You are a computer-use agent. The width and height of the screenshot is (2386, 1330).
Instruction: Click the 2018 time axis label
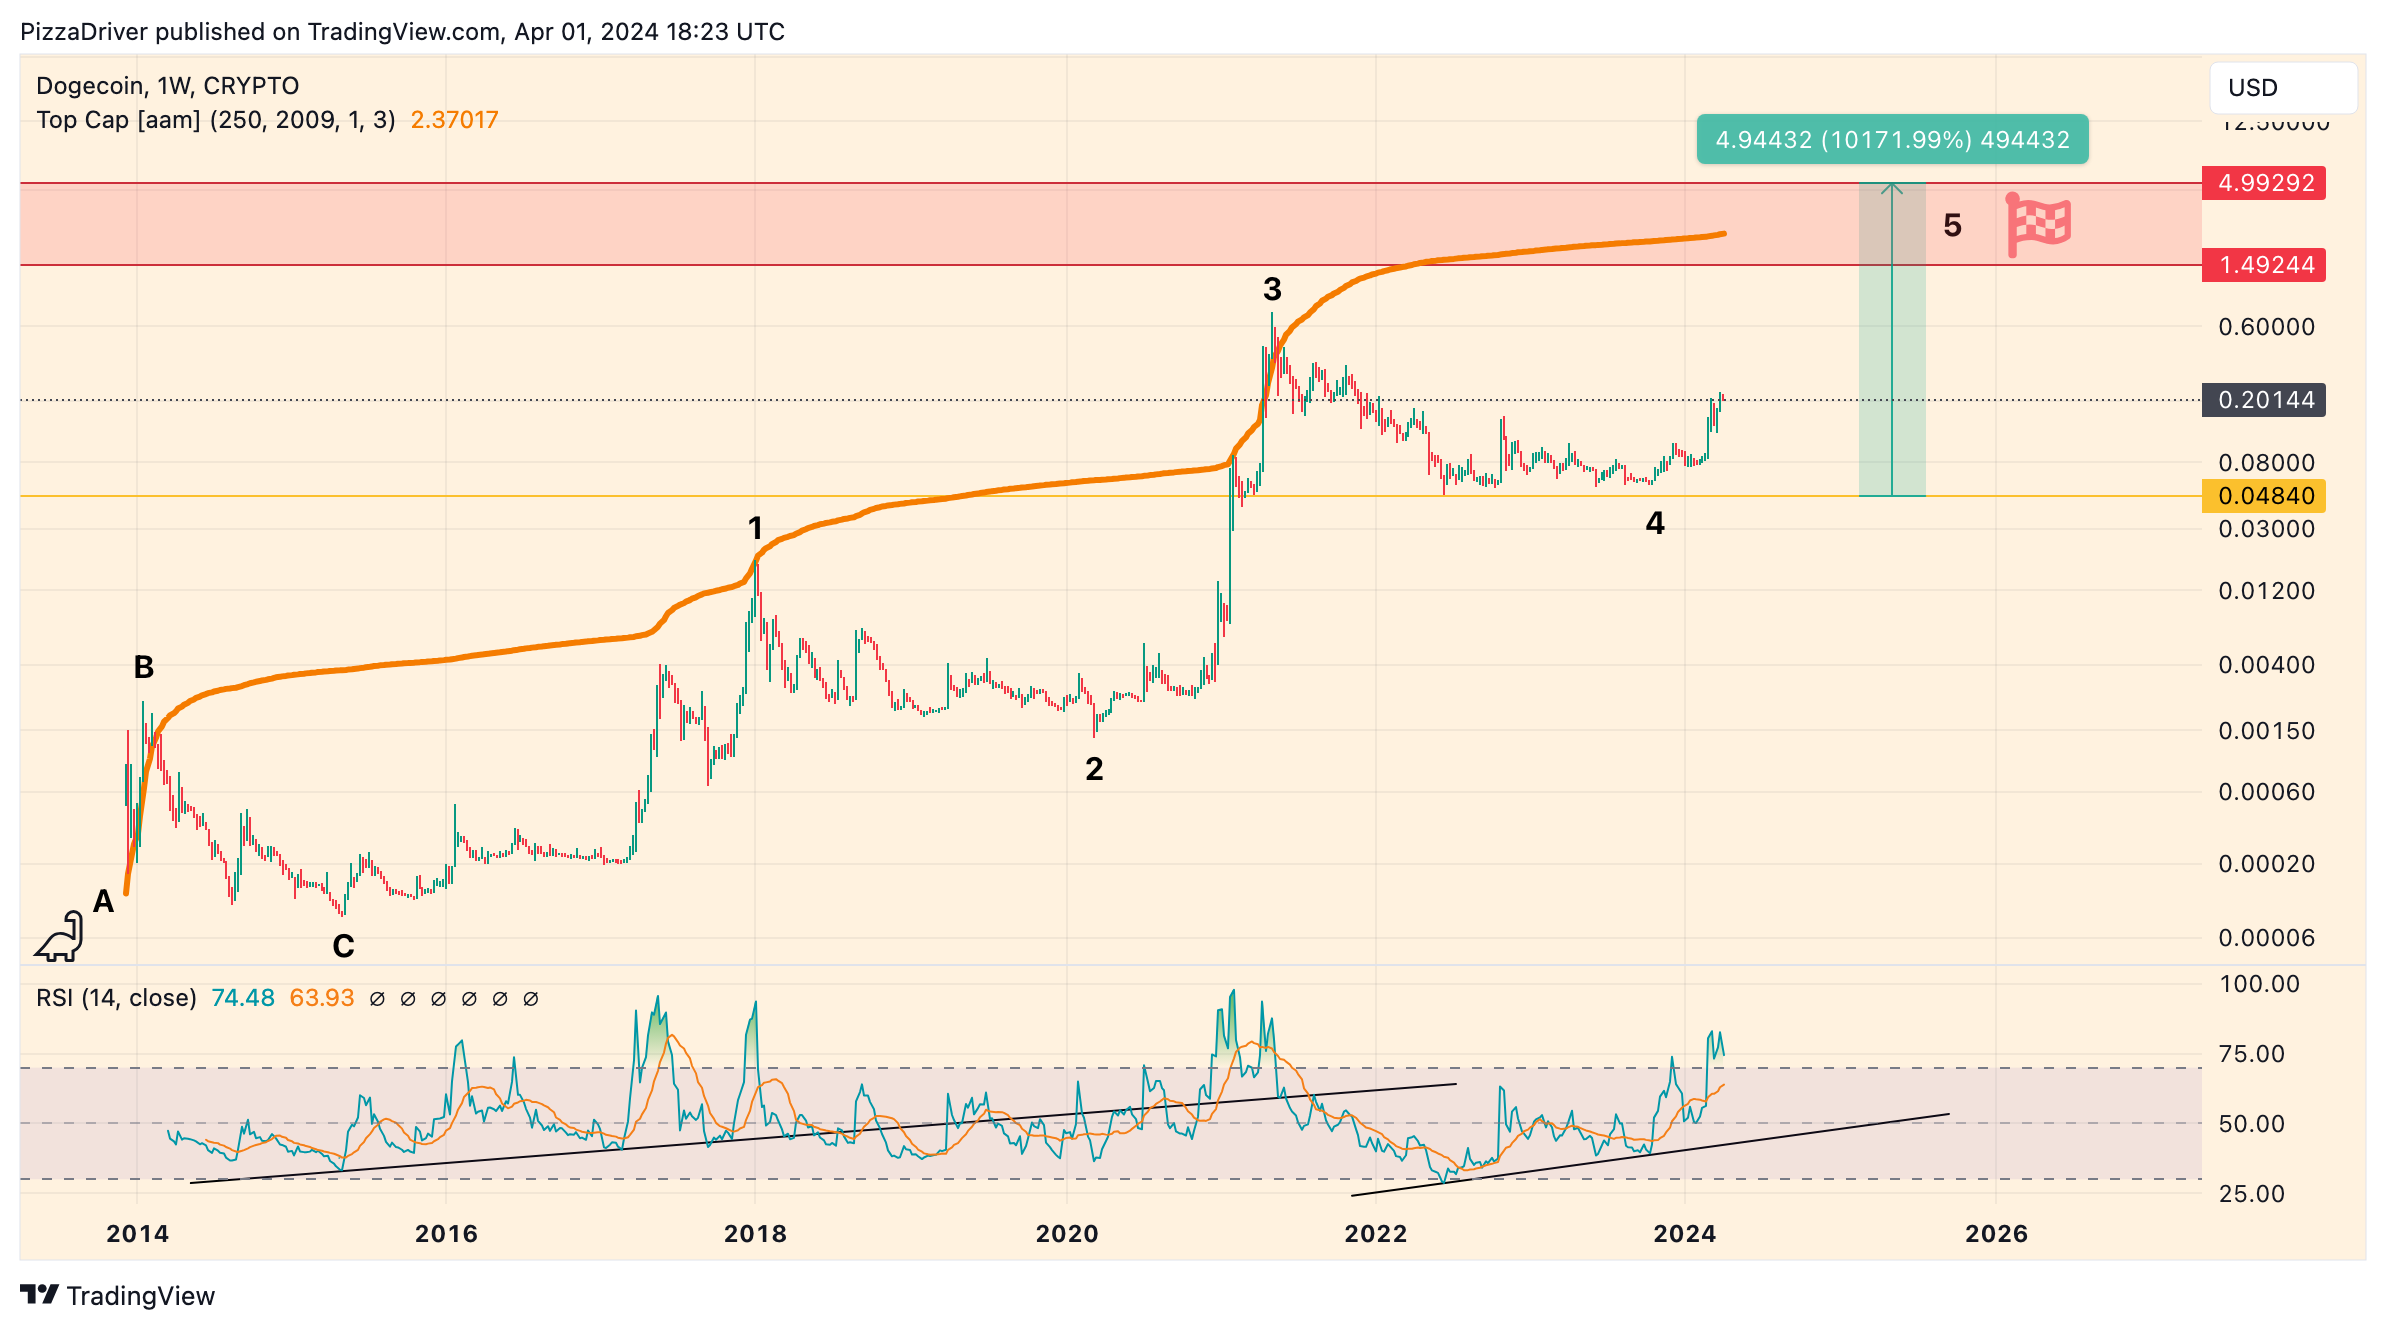tap(756, 1234)
